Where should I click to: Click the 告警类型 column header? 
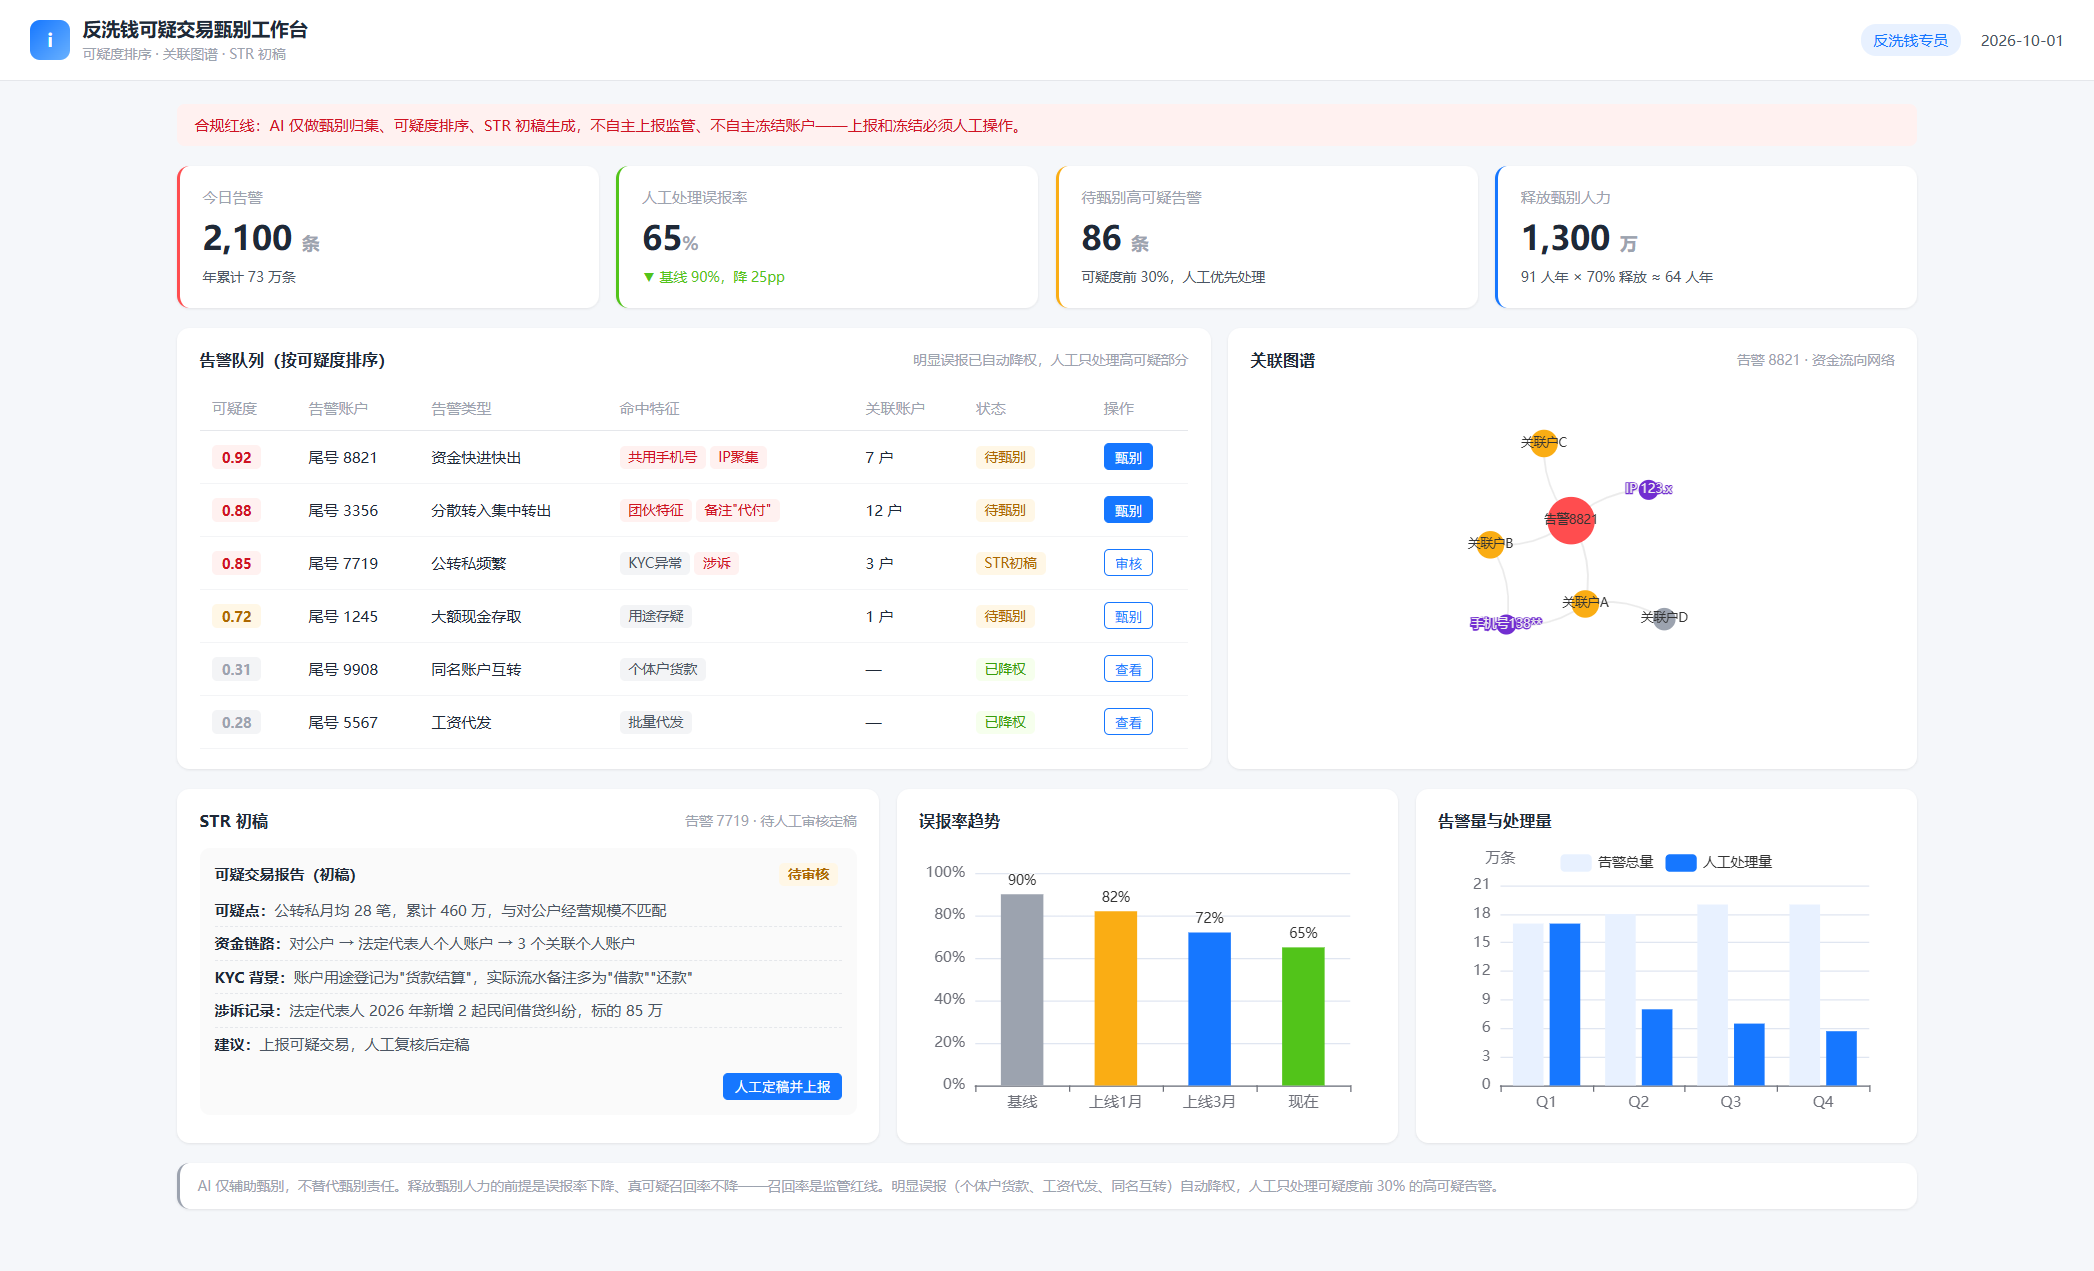[461, 408]
